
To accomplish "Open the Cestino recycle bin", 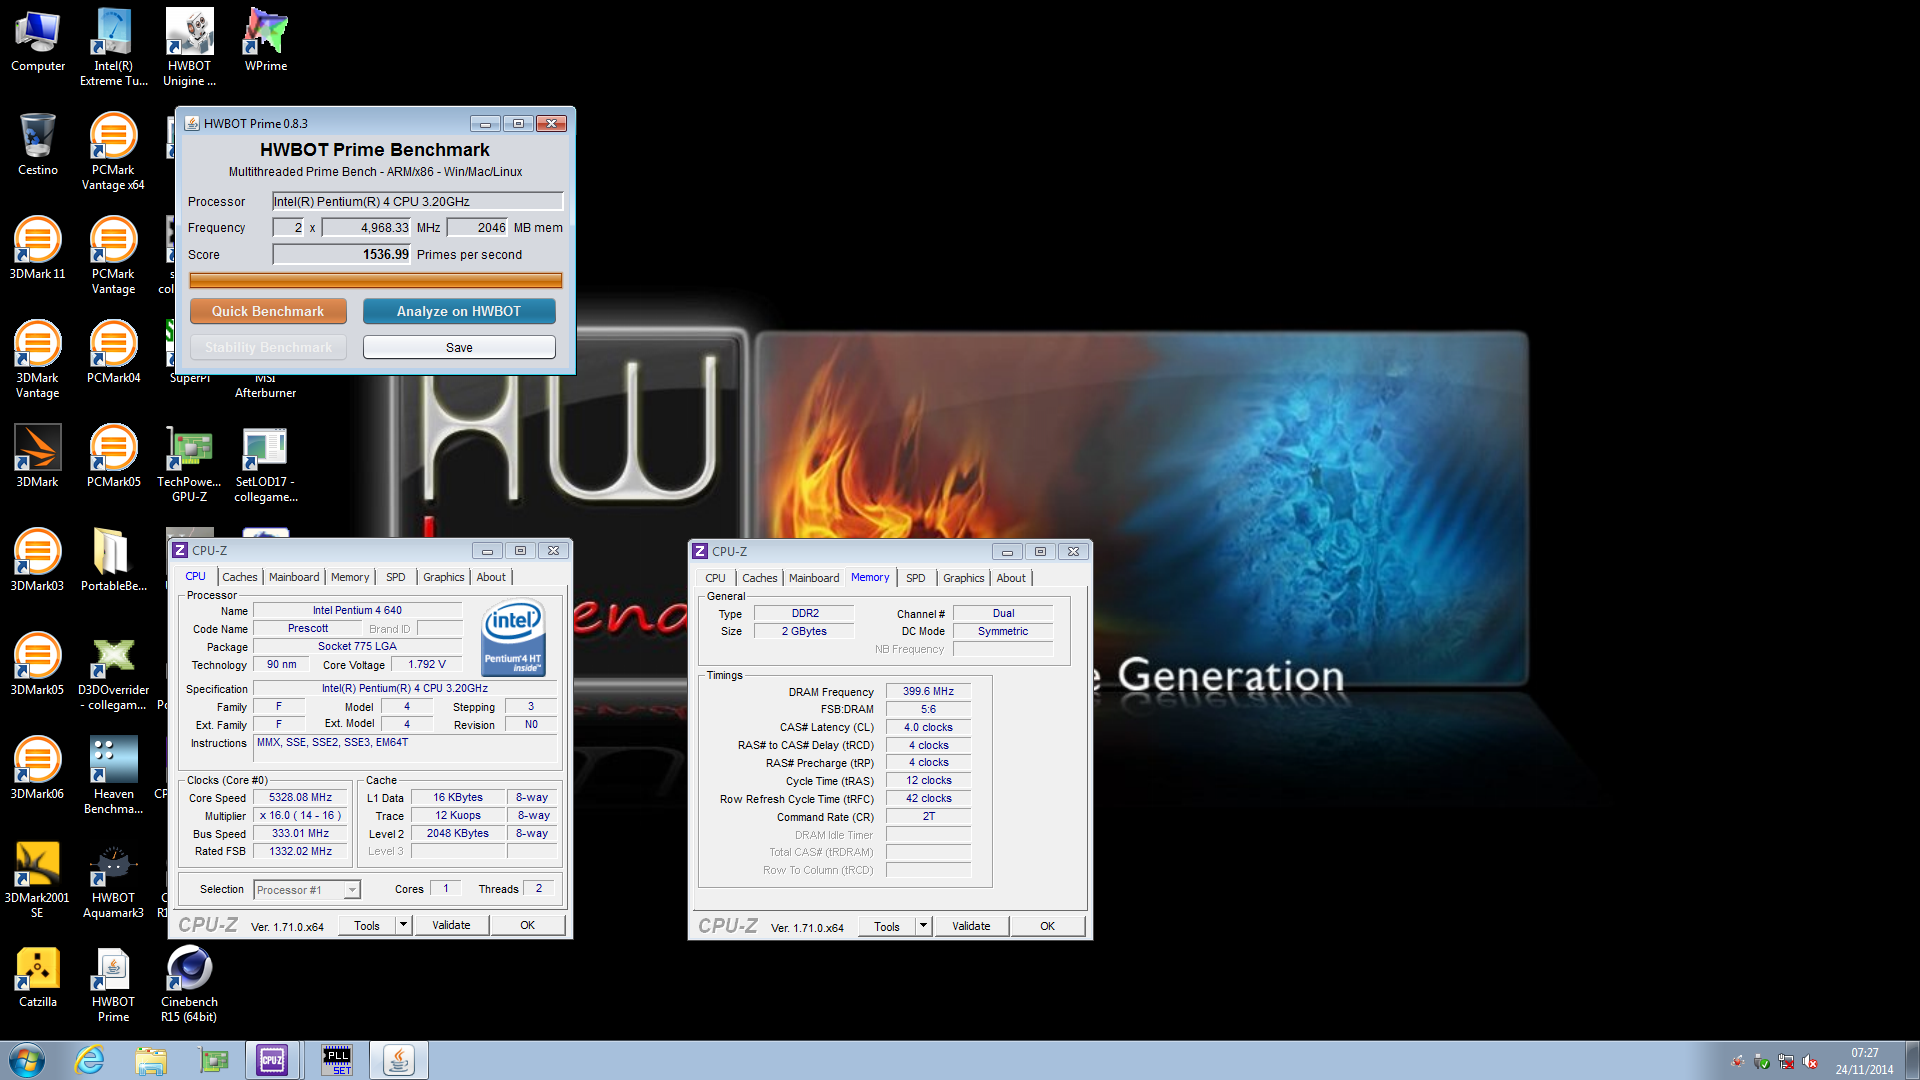I will (x=38, y=146).
